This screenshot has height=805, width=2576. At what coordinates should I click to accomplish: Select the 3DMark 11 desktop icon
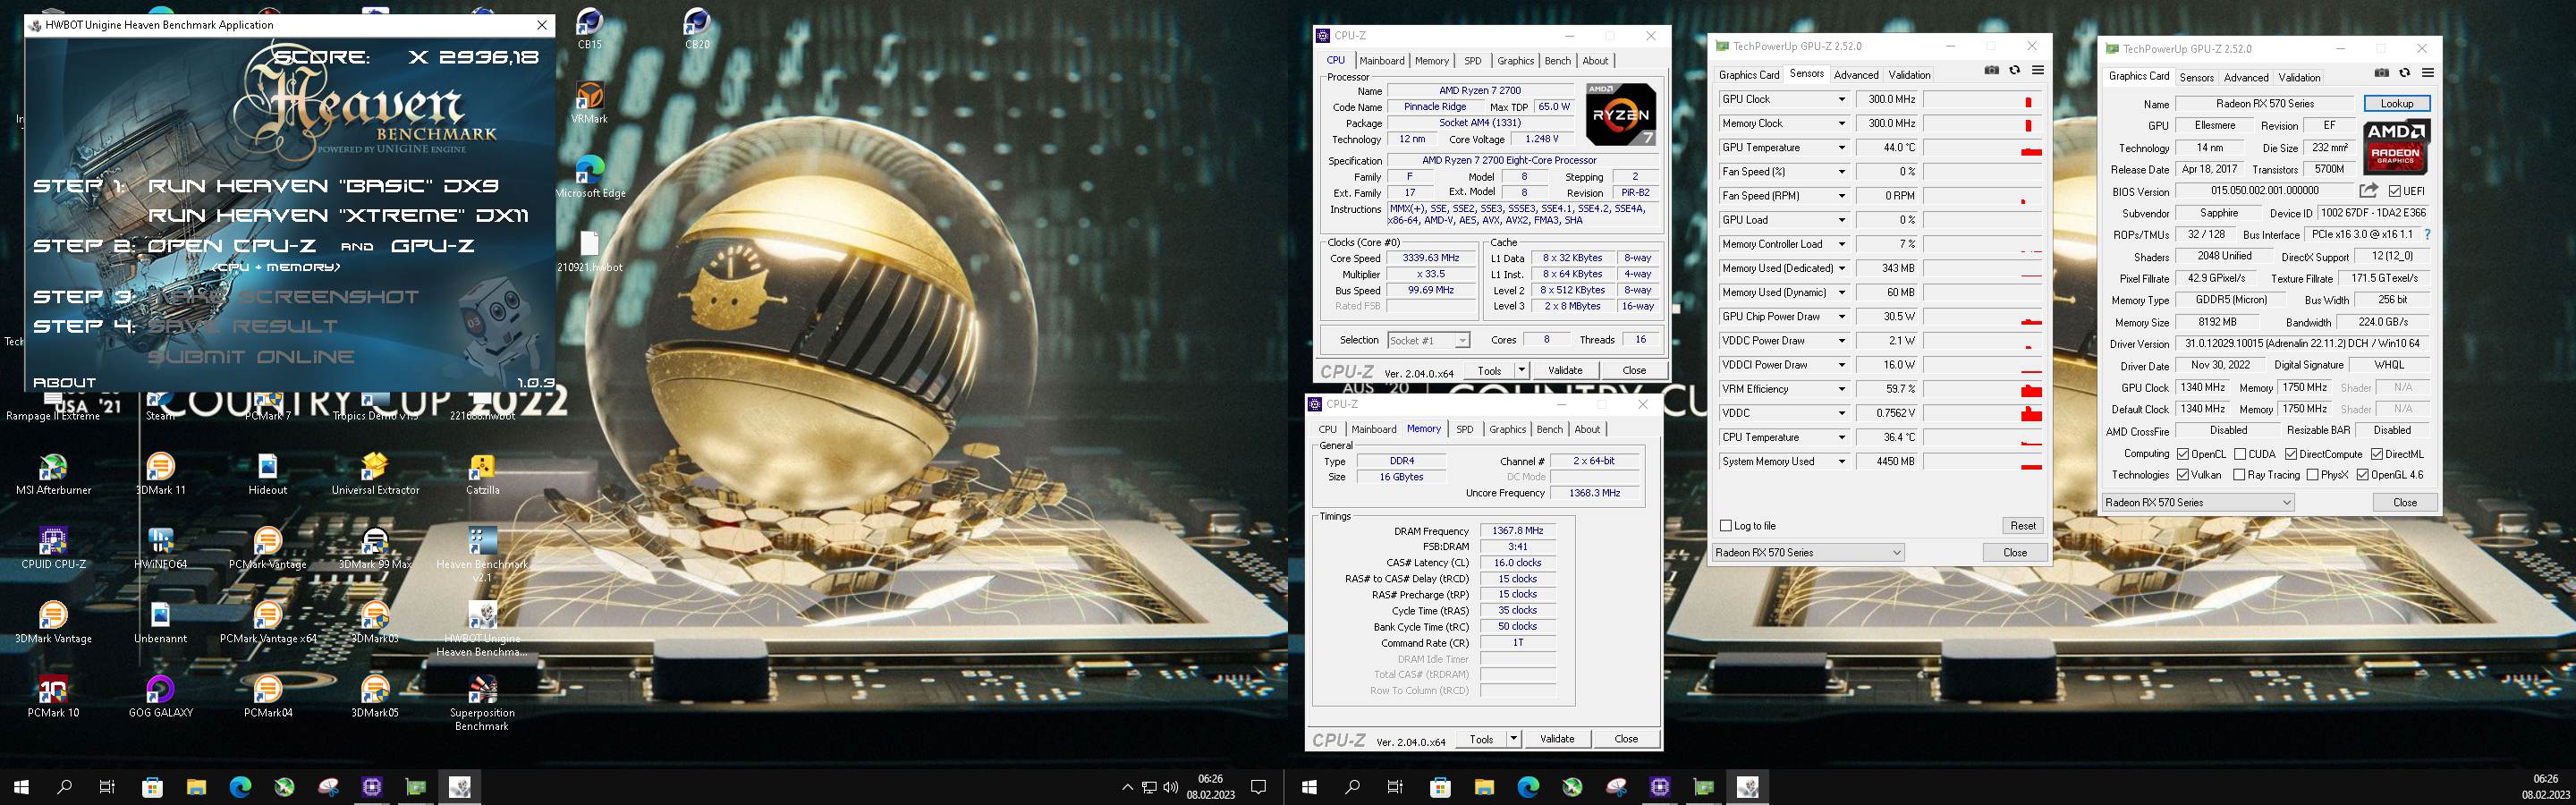pyautogui.click(x=160, y=474)
